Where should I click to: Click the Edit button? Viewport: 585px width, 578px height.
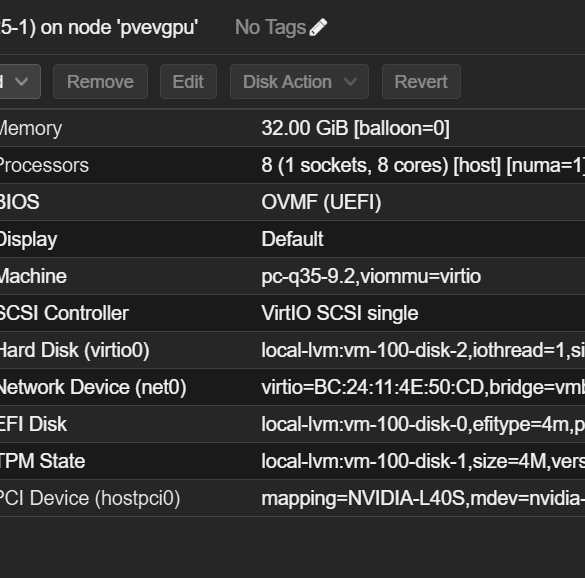click(188, 81)
